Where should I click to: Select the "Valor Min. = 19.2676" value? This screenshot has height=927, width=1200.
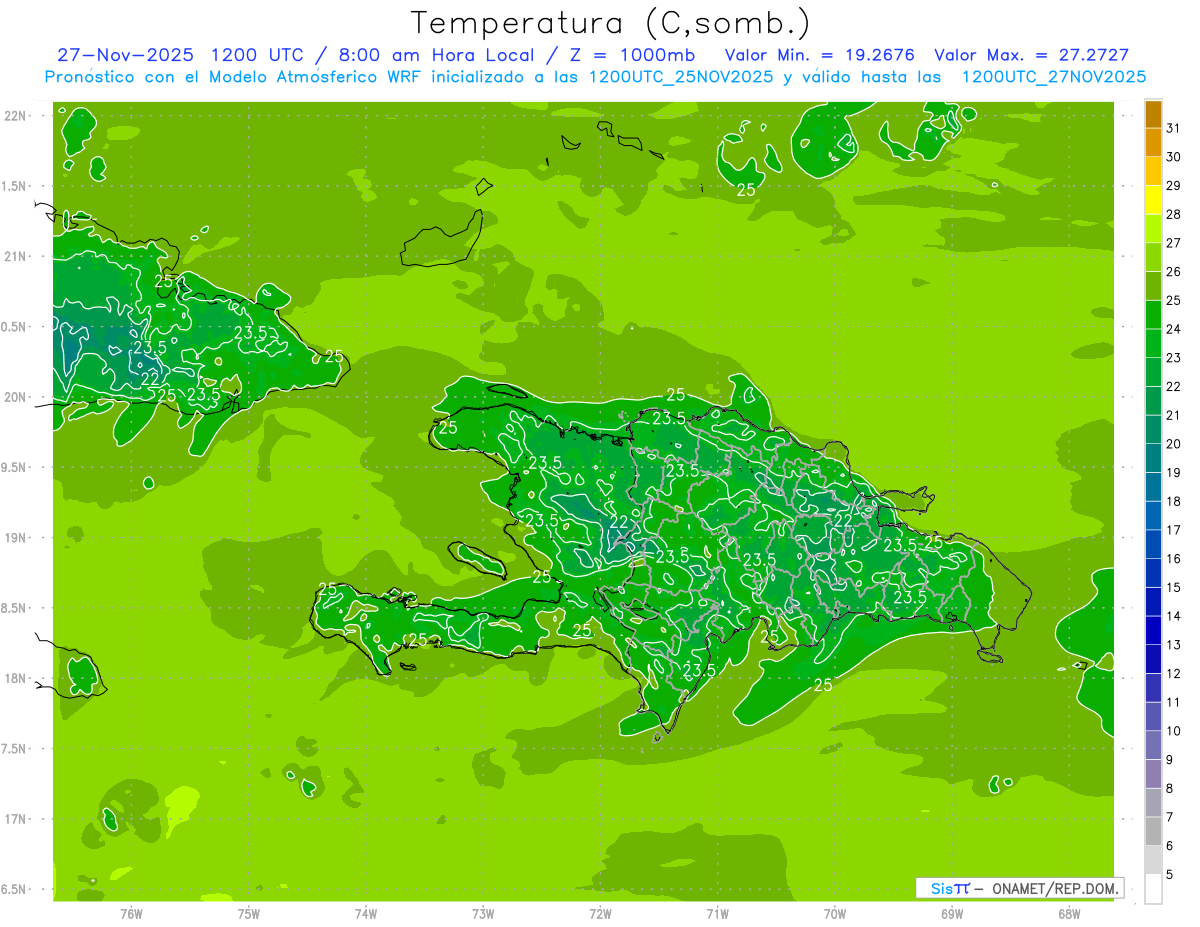click(819, 55)
